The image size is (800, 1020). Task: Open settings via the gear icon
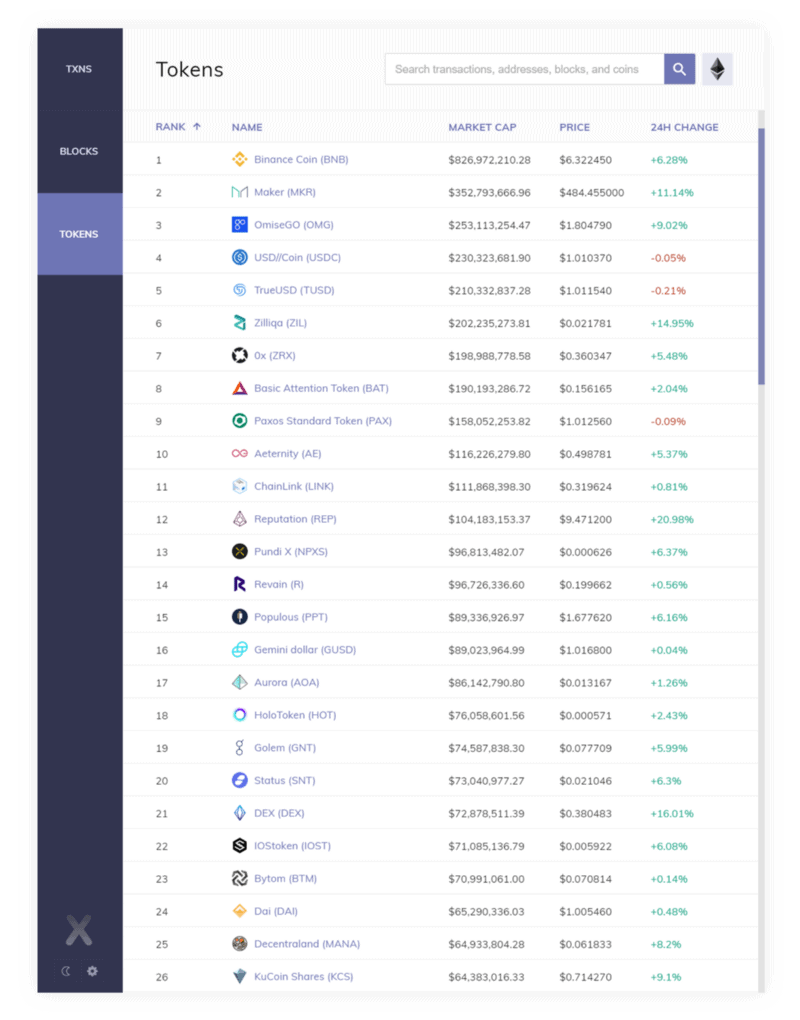point(92,971)
